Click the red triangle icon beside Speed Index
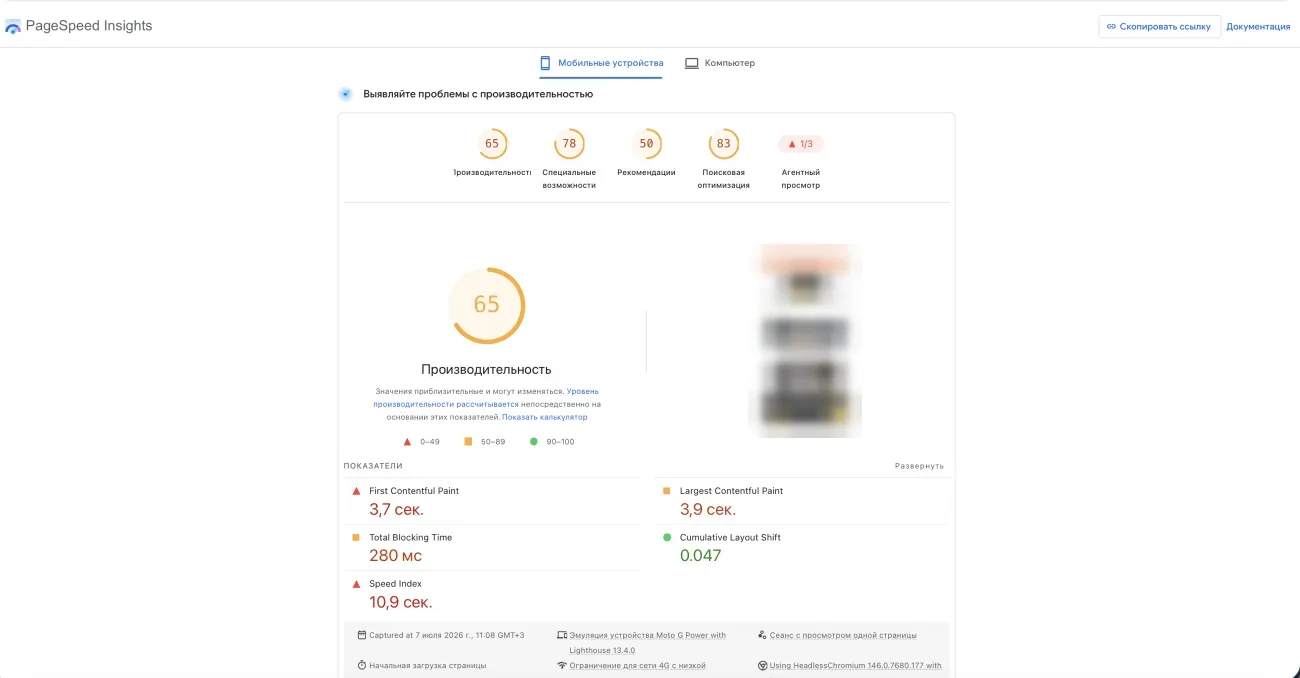This screenshot has width=1300, height=678. pyautogui.click(x=356, y=584)
